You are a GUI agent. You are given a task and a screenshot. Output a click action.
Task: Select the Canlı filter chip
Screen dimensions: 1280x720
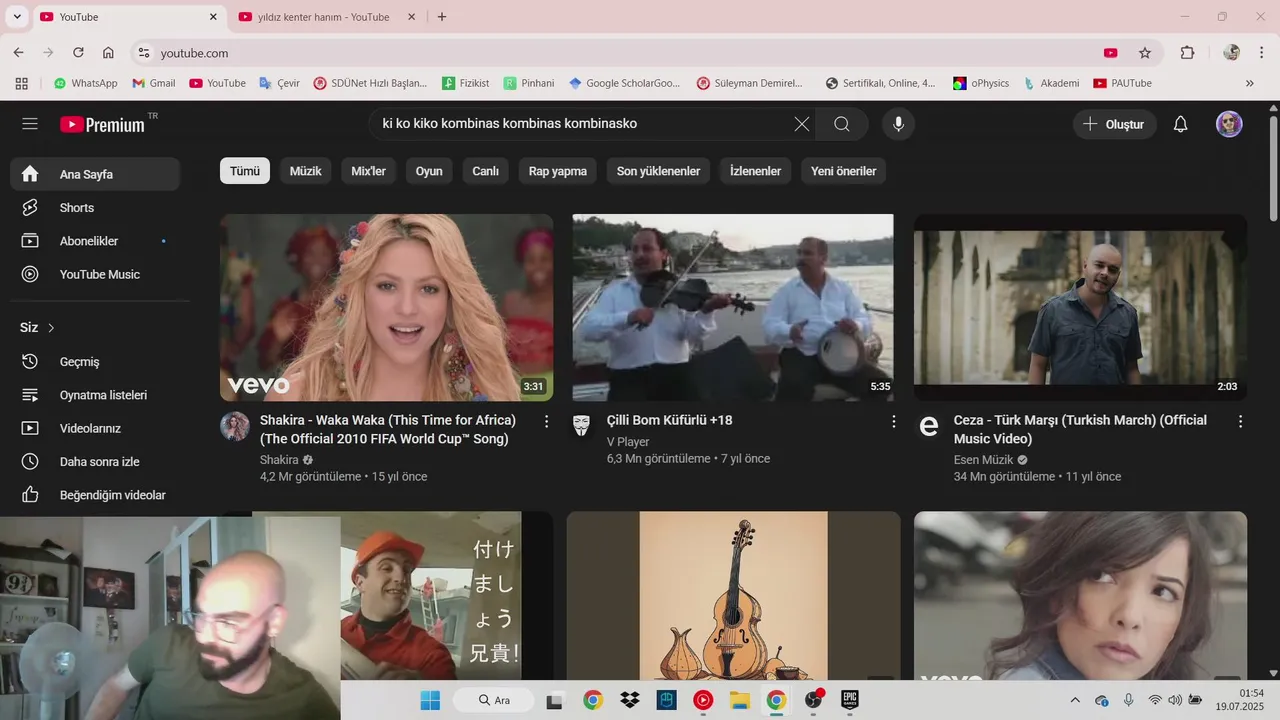(485, 171)
